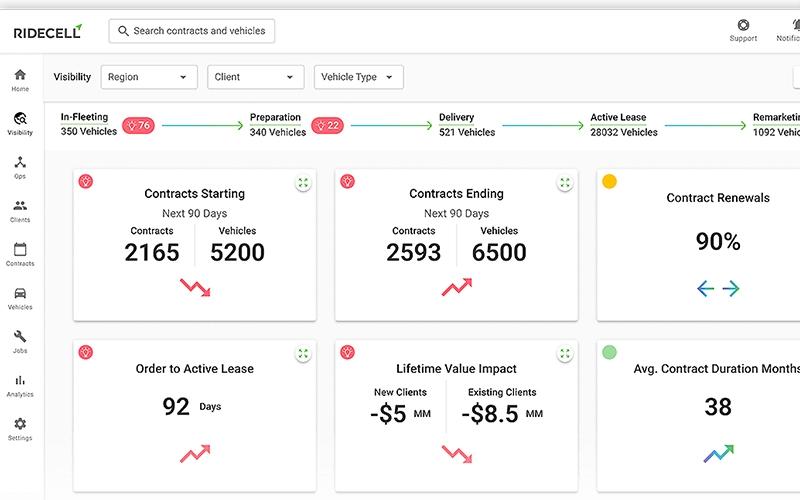This screenshot has height=500, width=800.
Task: Open the Clients sidebar item
Action: tap(20, 211)
